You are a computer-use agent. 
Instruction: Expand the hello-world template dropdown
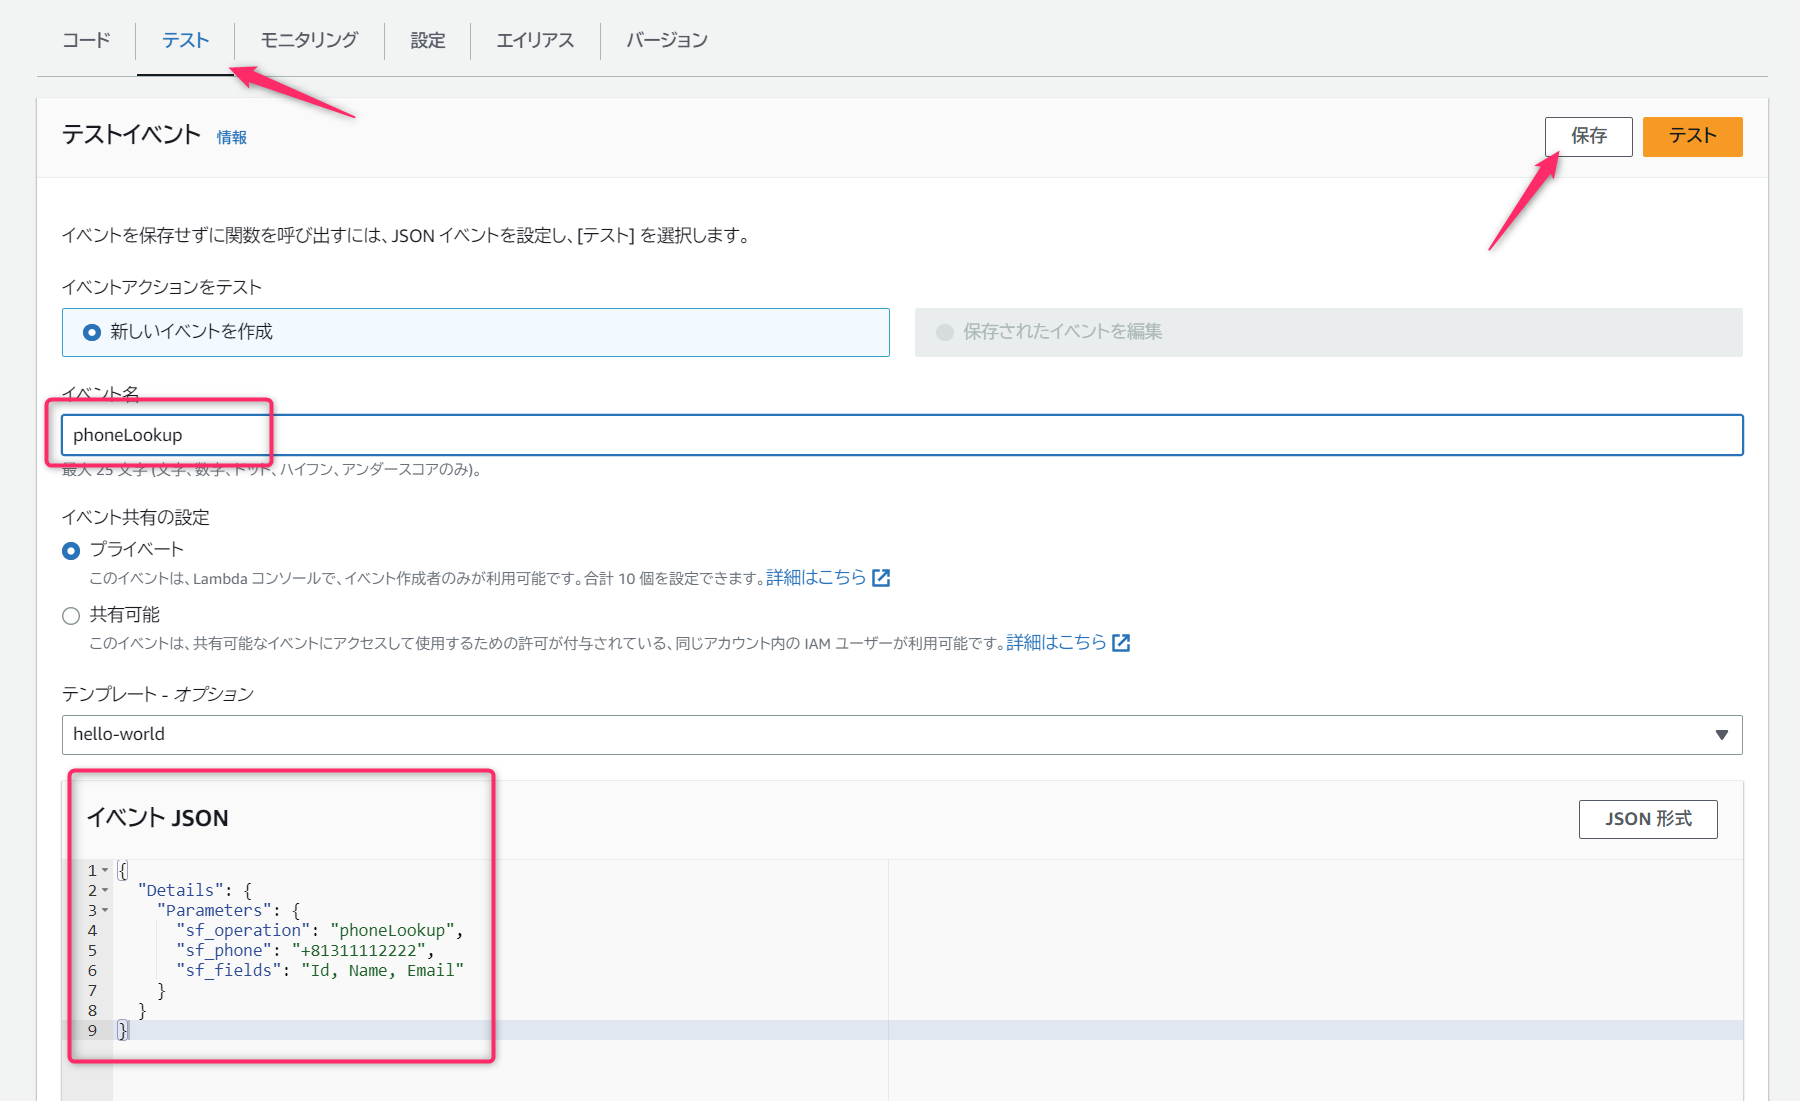pyautogui.click(x=902, y=735)
